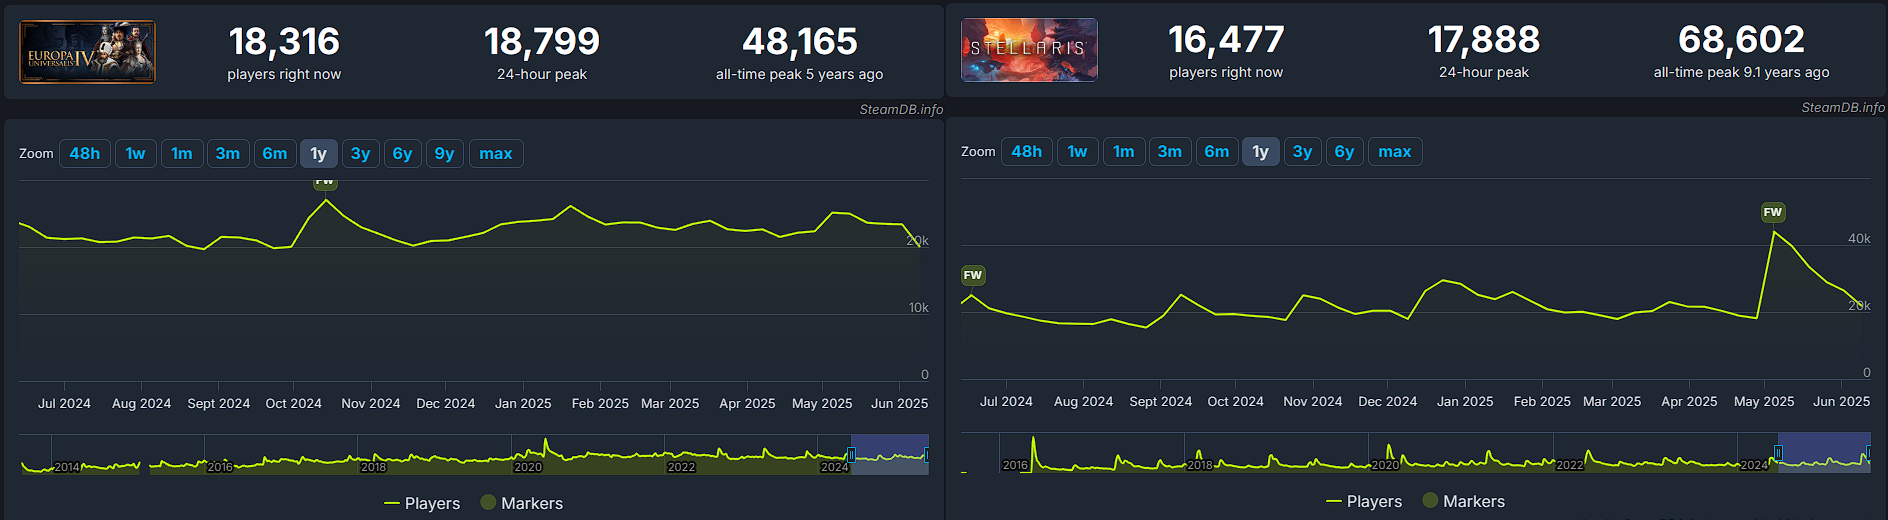Grab left handle of Europa Universalis navigator
1888x520 pixels.
tap(851, 454)
